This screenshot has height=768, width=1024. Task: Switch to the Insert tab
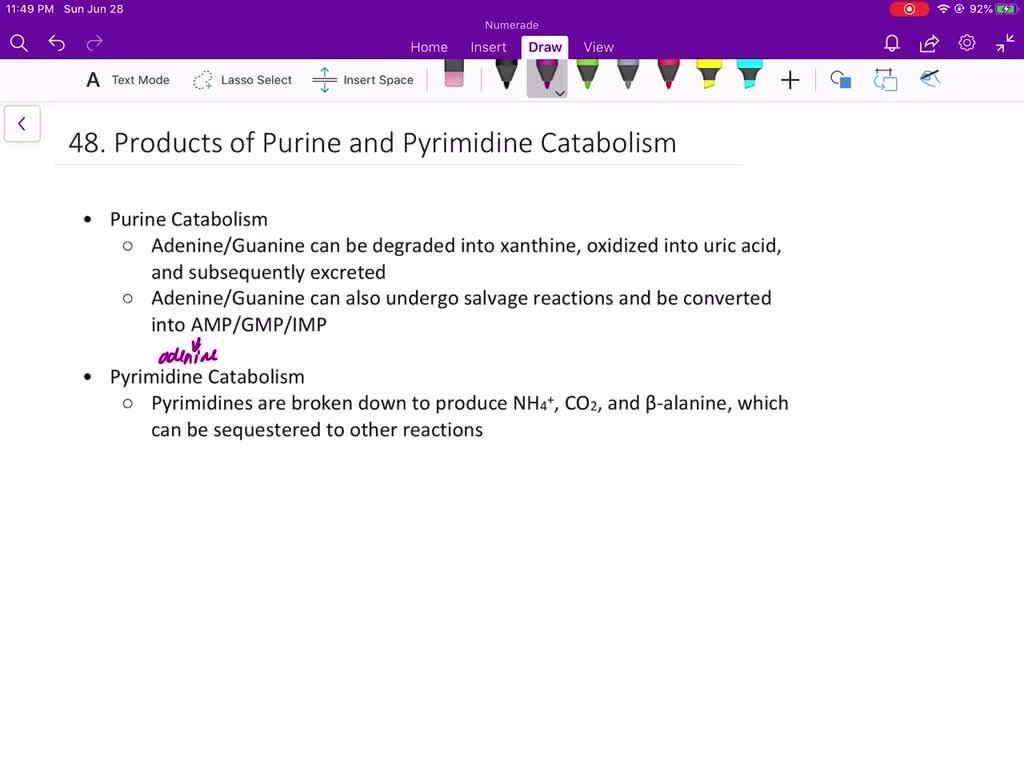(x=488, y=47)
